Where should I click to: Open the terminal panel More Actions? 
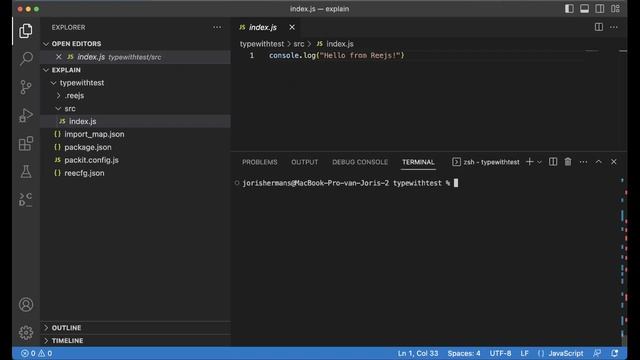point(583,162)
